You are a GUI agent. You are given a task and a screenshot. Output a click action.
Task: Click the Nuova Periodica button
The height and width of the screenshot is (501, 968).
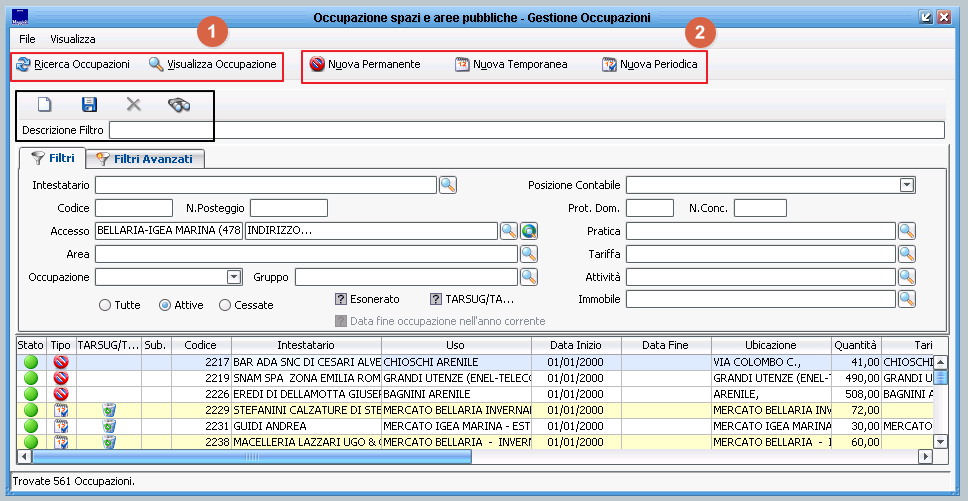[x=650, y=65]
